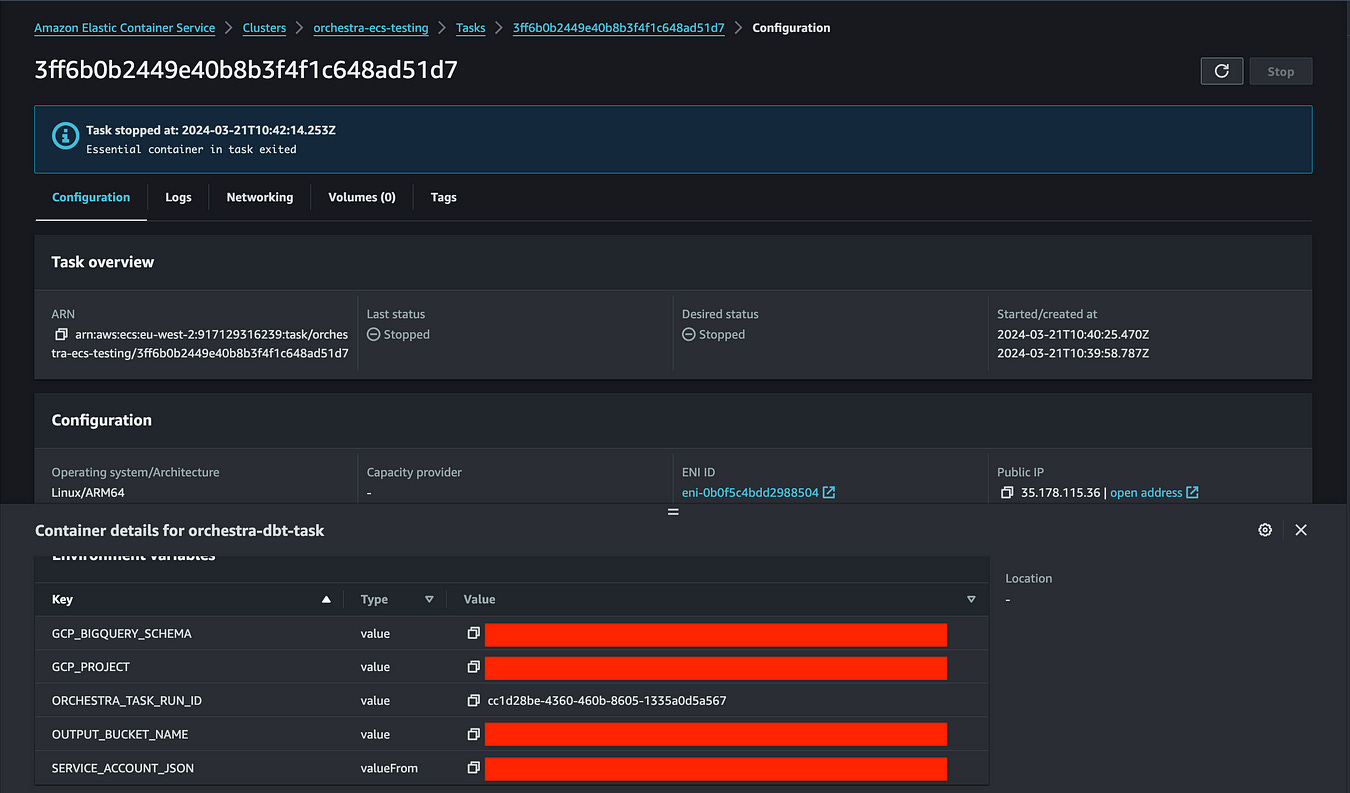Go to Clusters breadcrumb
The width and height of the screenshot is (1350, 793).
click(264, 28)
